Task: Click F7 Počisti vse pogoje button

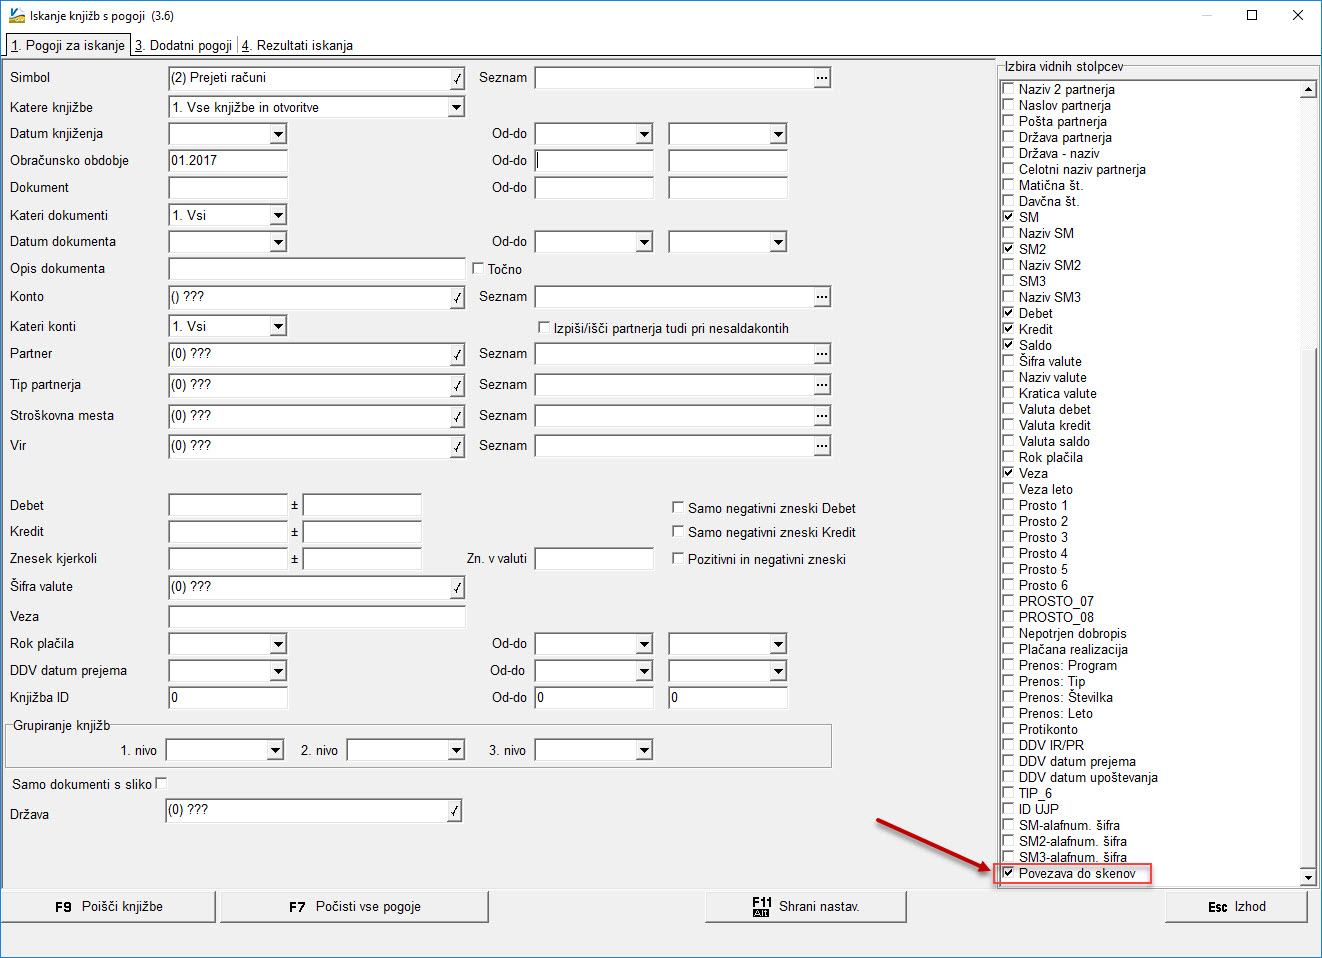Action: point(354,907)
